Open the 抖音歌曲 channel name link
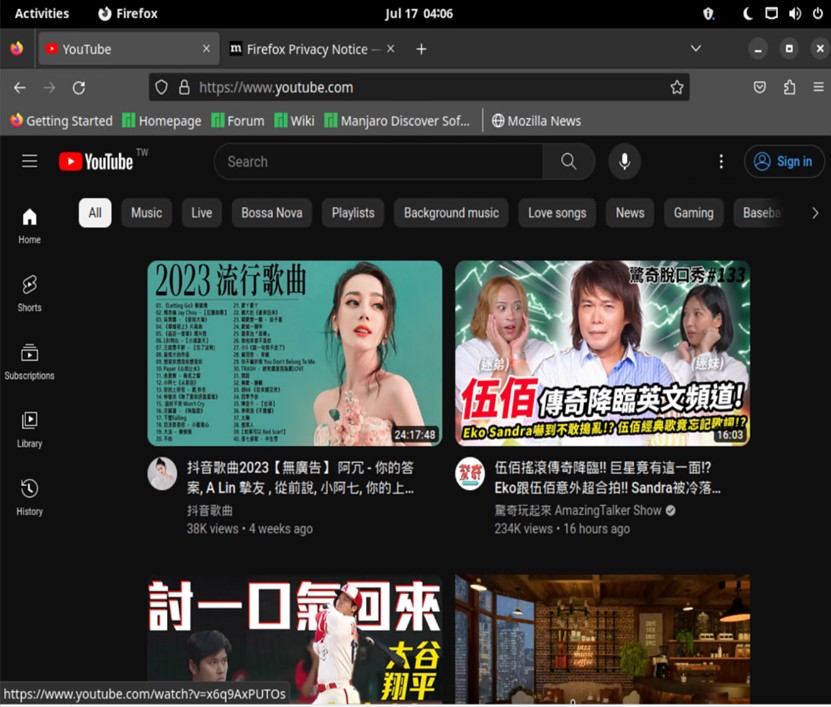This screenshot has height=707, width=831. pyautogui.click(x=209, y=510)
